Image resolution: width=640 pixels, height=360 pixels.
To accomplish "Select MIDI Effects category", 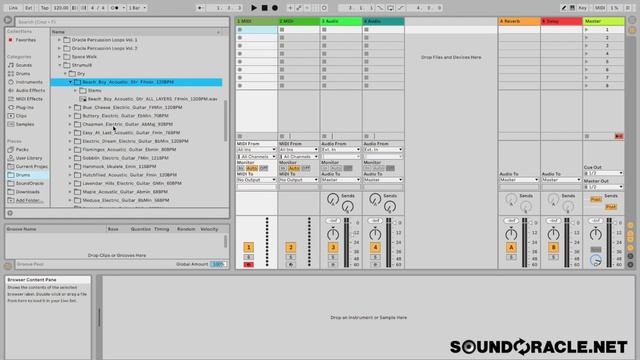I will coord(29,99).
